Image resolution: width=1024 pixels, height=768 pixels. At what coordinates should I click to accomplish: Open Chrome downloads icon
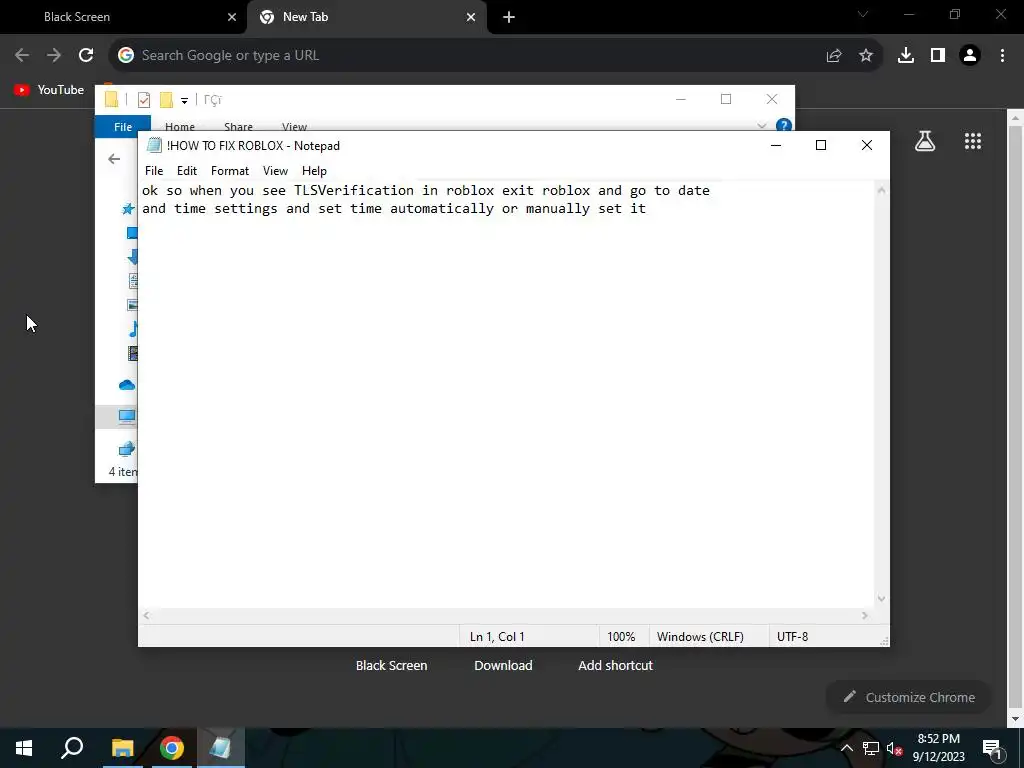pyautogui.click(x=905, y=56)
